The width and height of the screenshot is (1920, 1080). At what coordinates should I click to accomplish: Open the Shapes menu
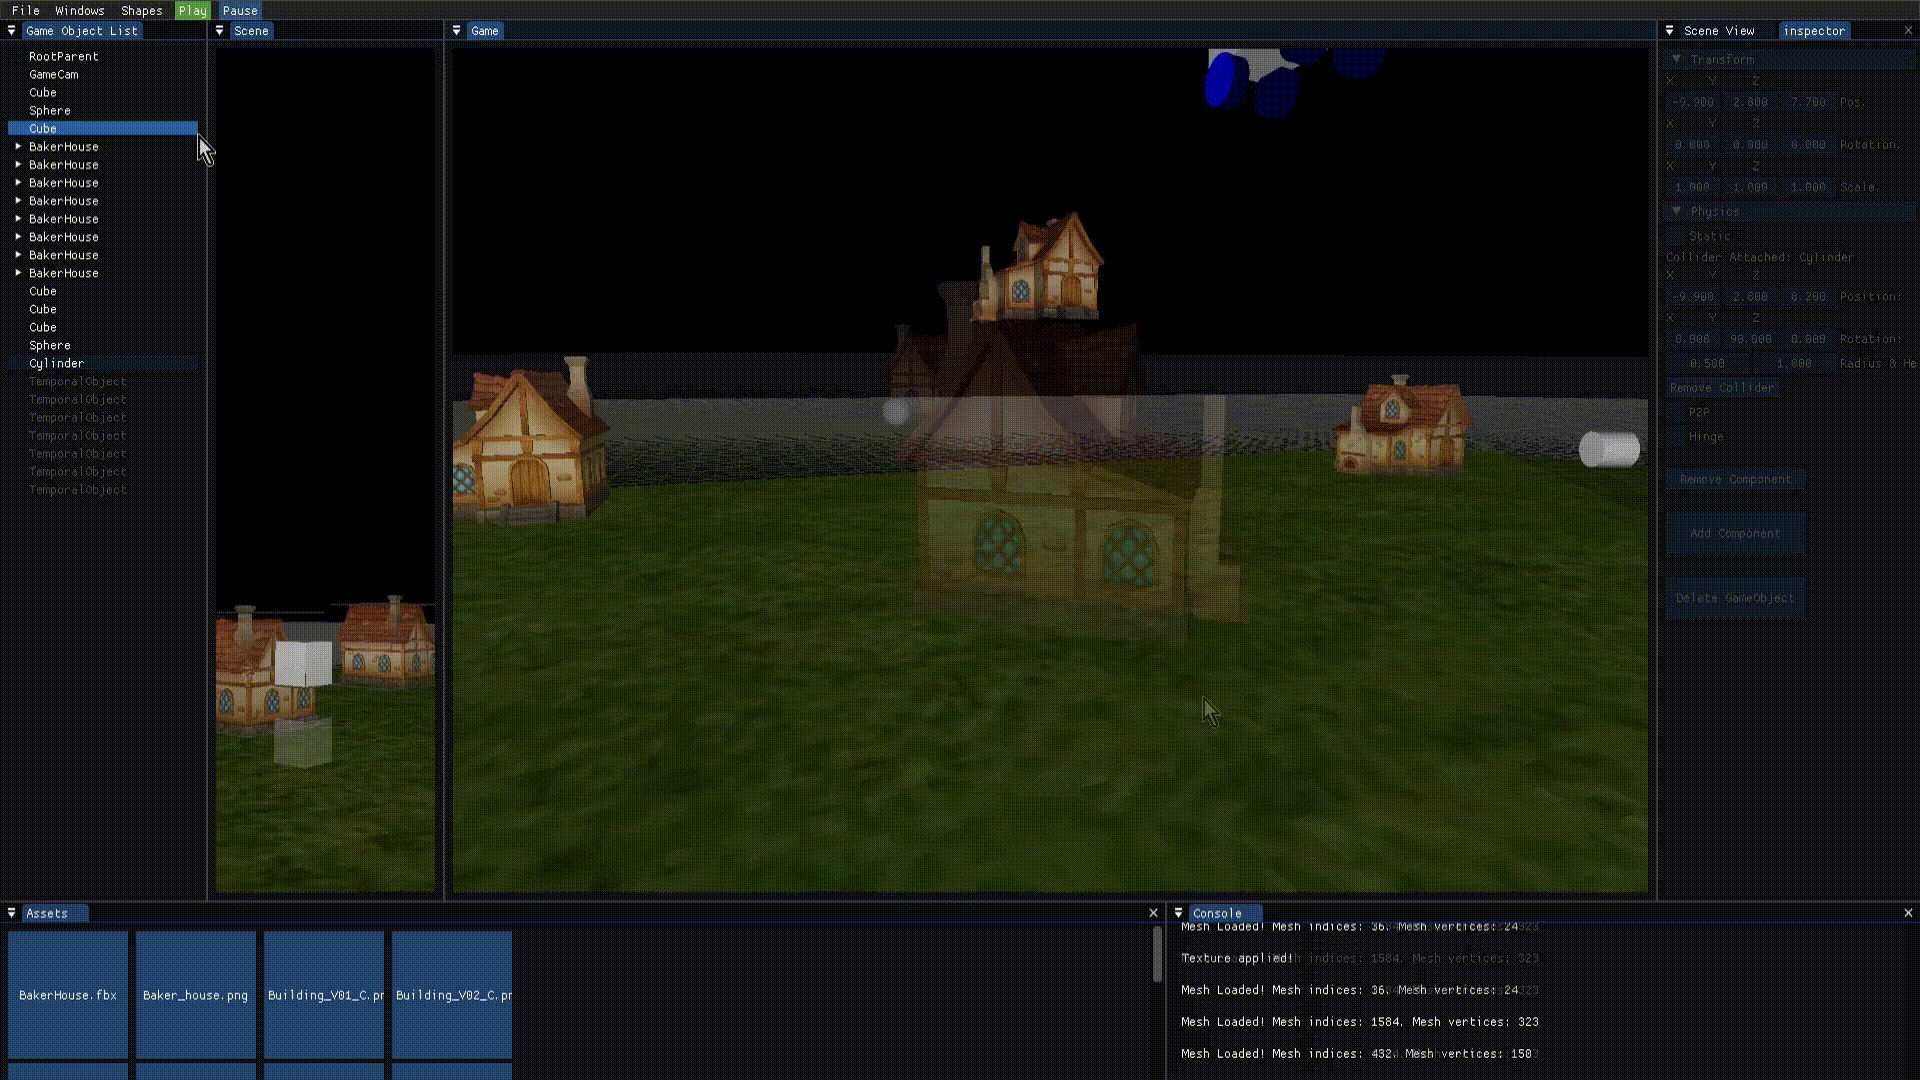pyautogui.click(x=141, y=10)
